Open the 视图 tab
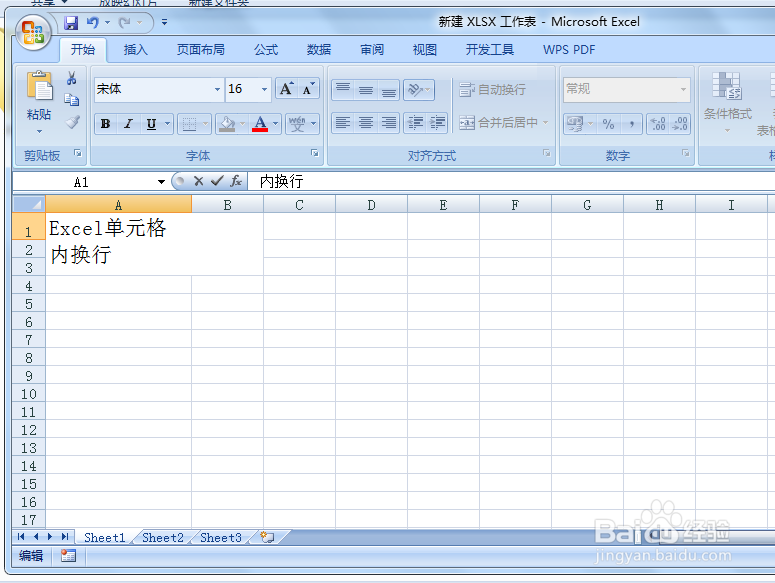 click(425, 49)
